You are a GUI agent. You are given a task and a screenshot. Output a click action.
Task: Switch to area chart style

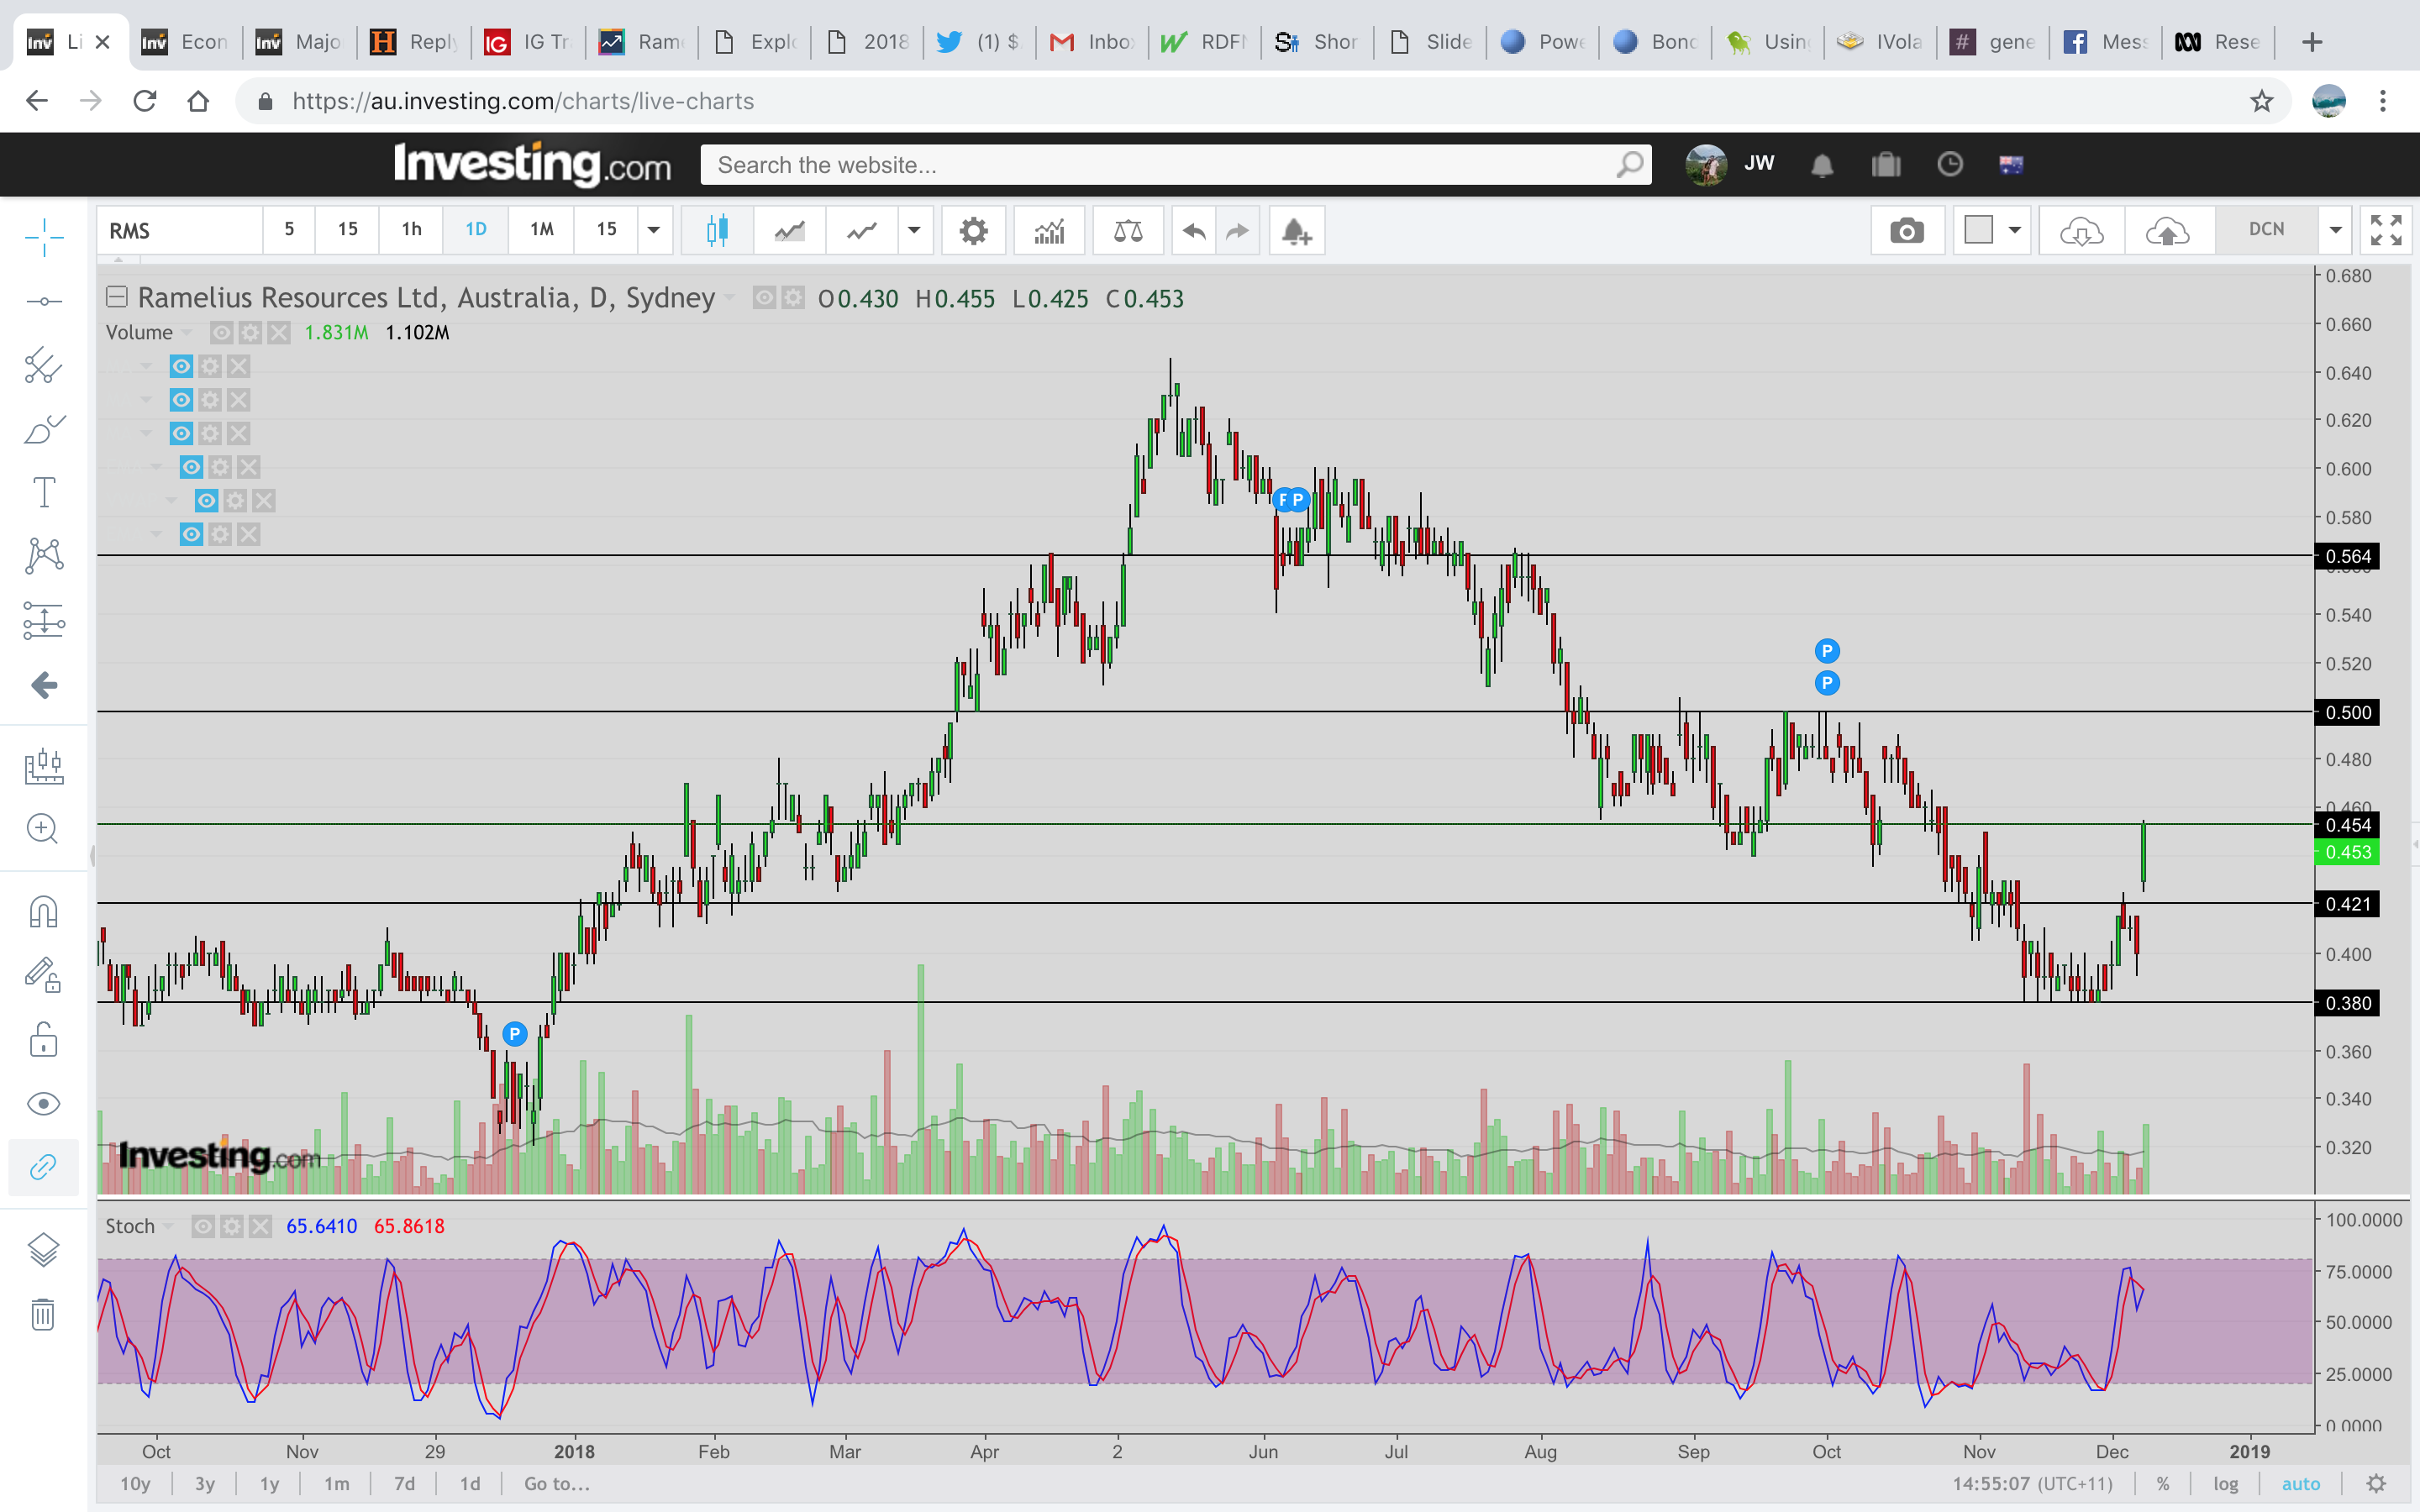[790, 231]
